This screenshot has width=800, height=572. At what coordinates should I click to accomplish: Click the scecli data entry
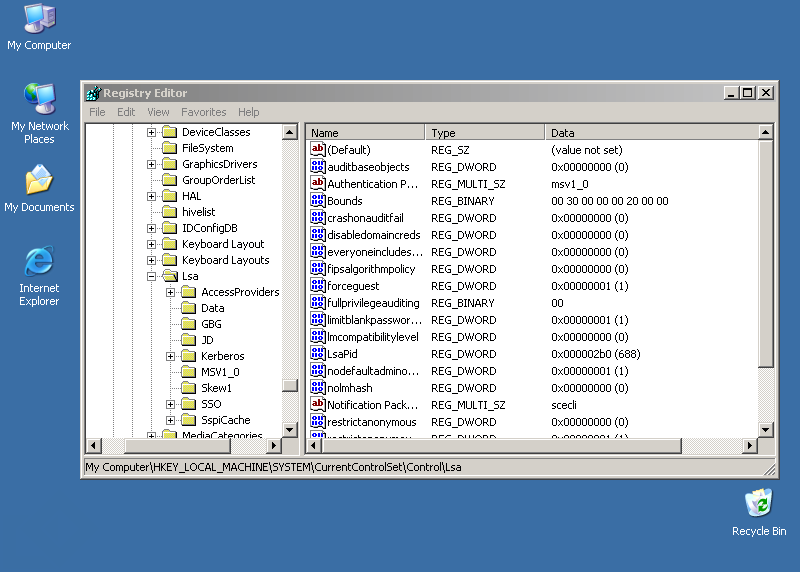564,405
